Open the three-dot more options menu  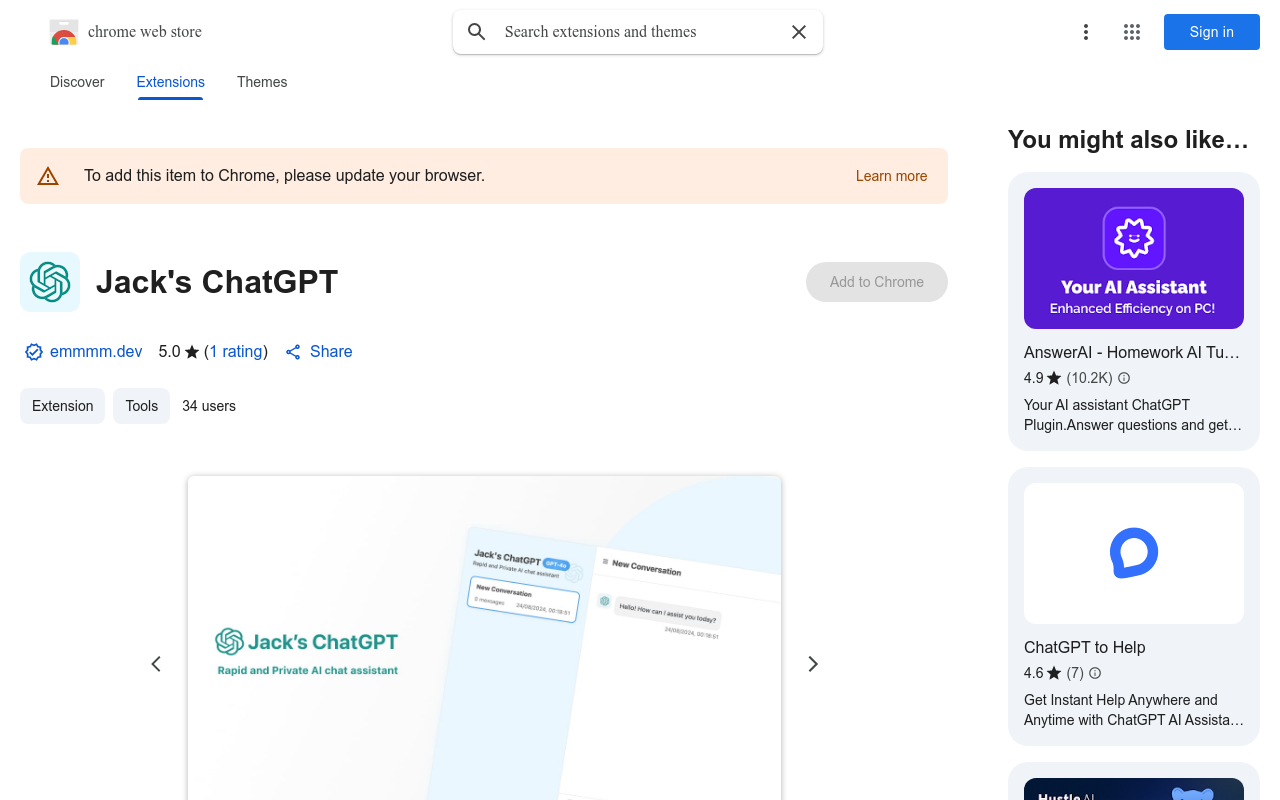tap(1086, 32)
